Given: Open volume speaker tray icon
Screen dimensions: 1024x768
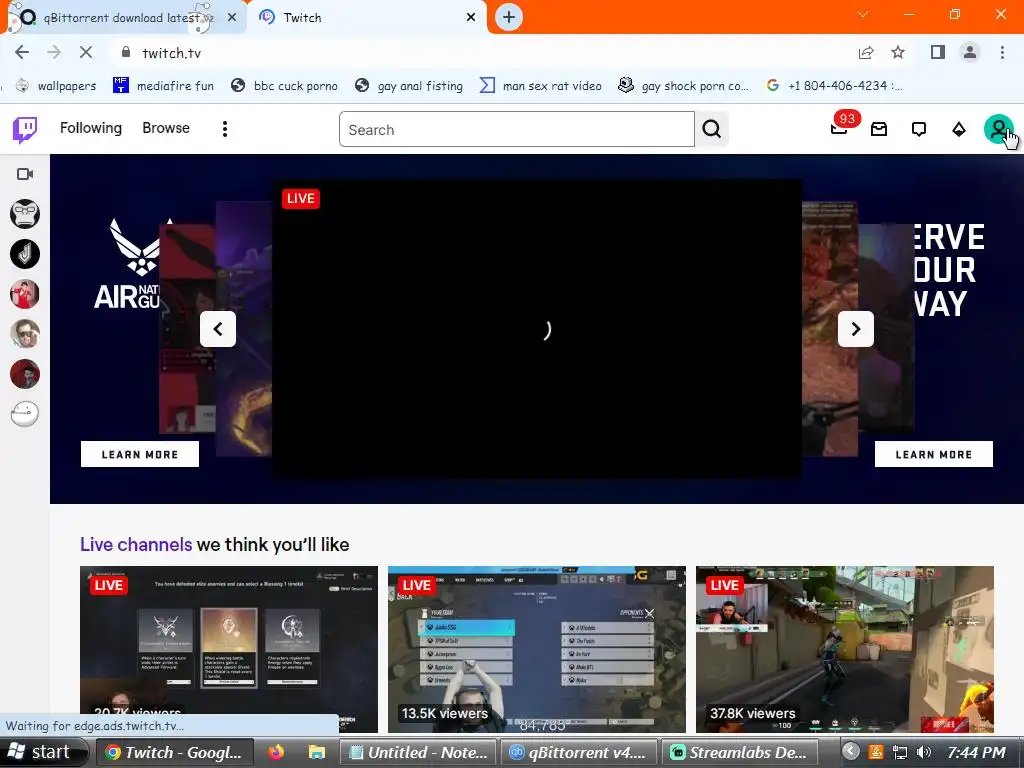Looking at the screenshot, I should click(x=923, y=752).
